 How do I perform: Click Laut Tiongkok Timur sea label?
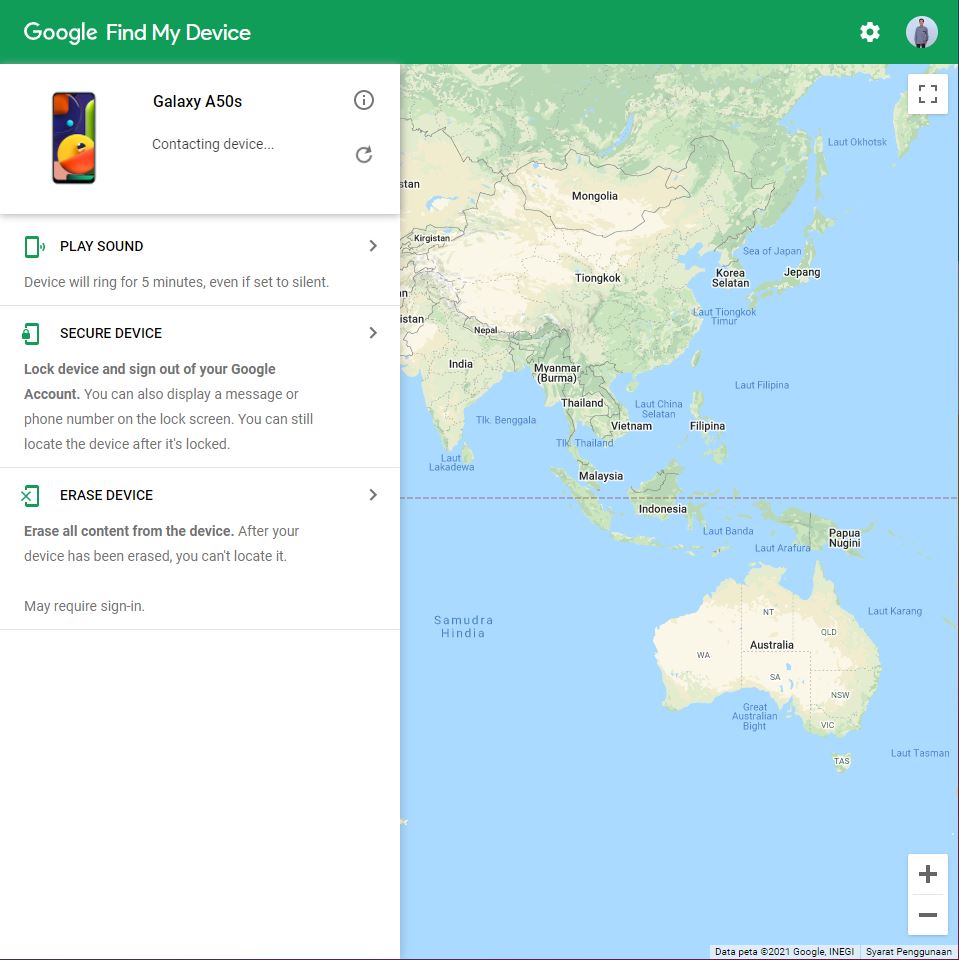[x=724, y=317]
